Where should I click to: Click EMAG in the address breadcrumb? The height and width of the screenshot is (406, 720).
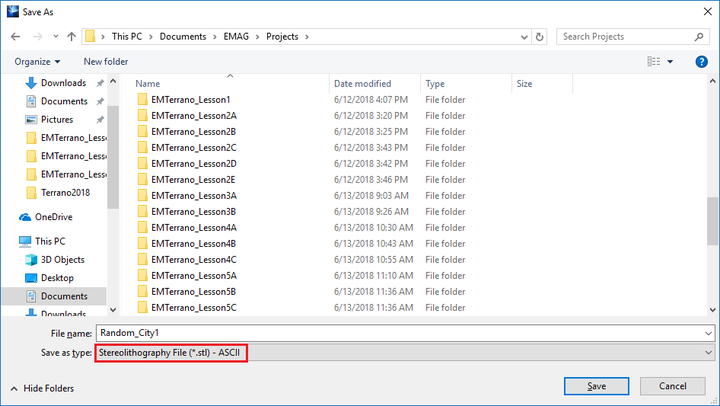pos(236,37)
